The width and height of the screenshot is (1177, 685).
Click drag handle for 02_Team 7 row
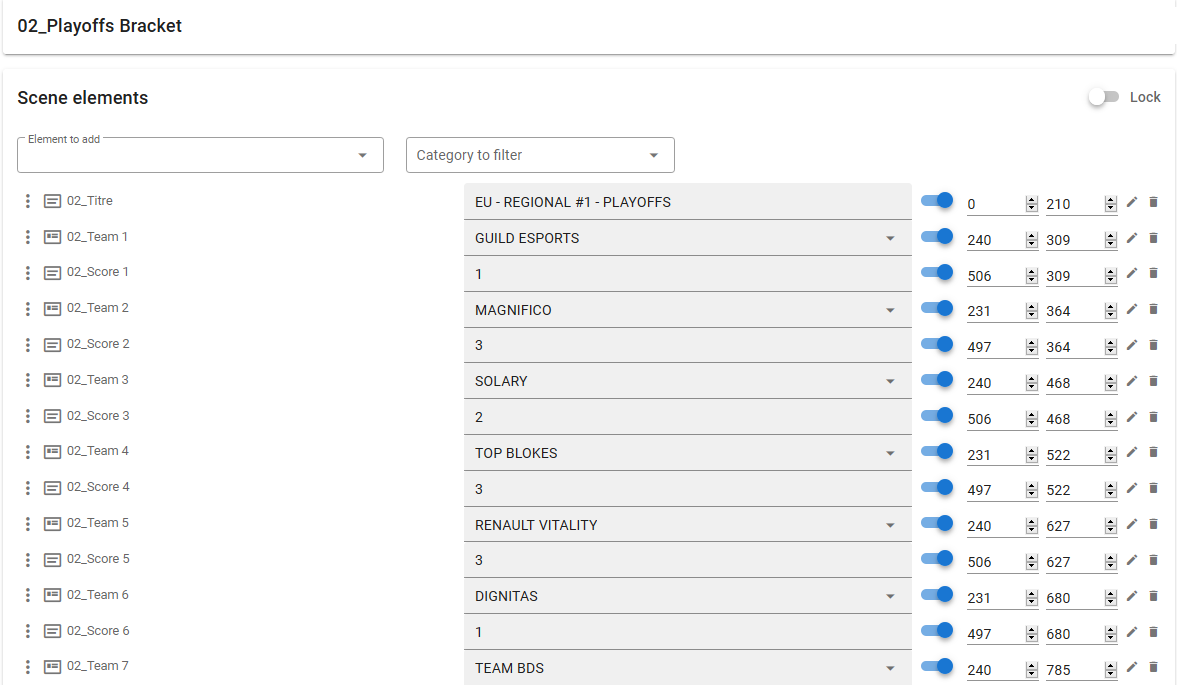pyautogui.click(x=28, y=667)
